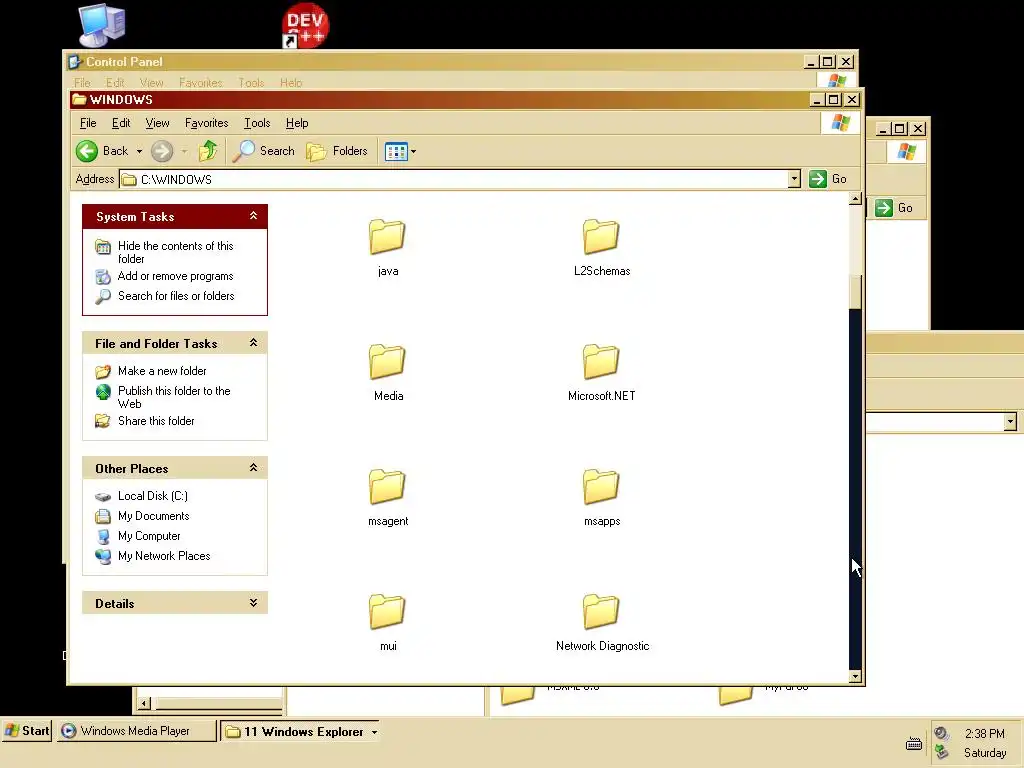Click the Views grid icon
The image size is (1024, 768).
coord(396,152)
